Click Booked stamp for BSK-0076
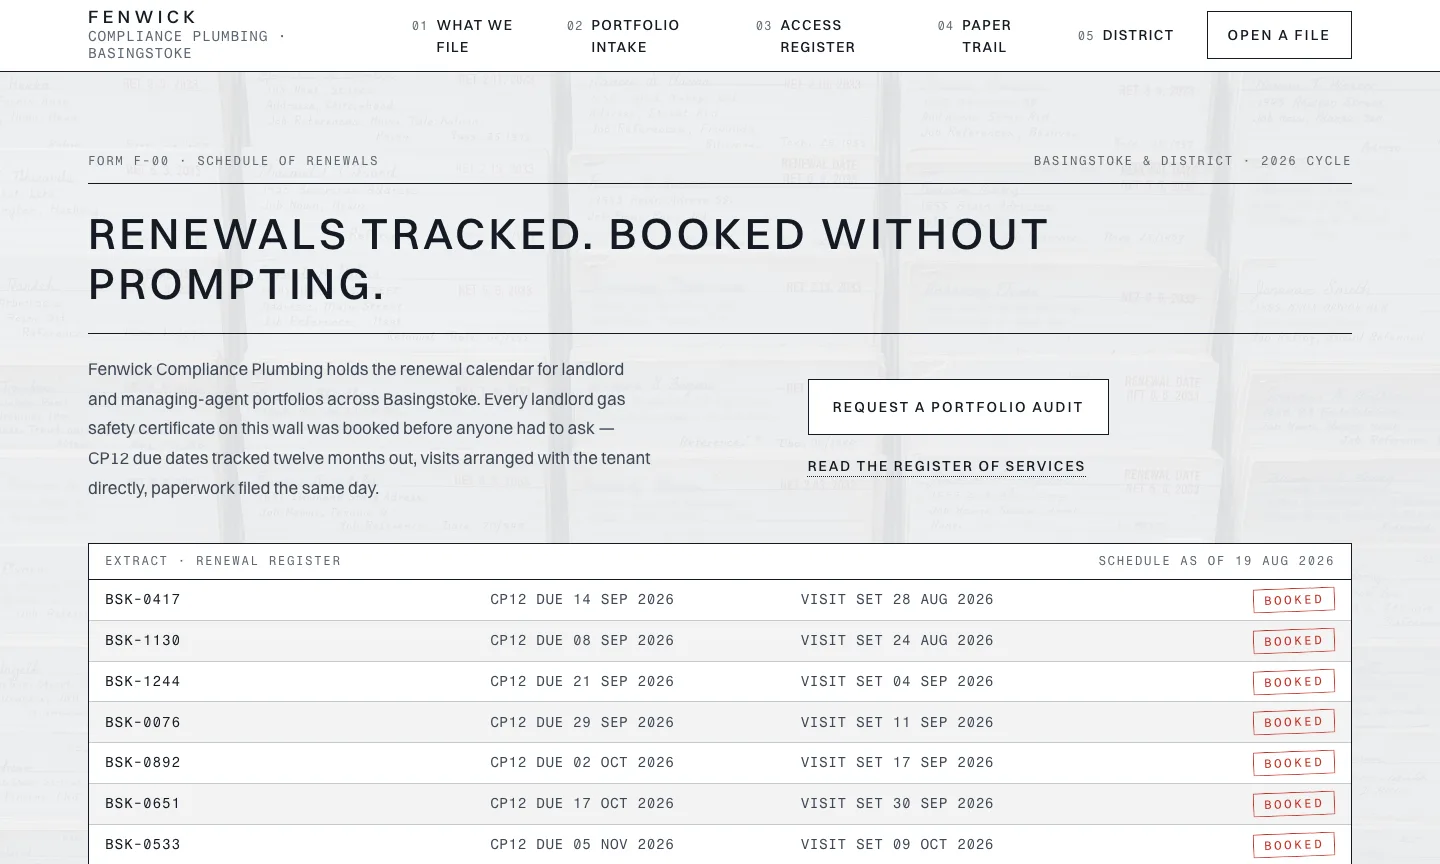Screen dimensions: 1440x864 [x=1294, y=722]
